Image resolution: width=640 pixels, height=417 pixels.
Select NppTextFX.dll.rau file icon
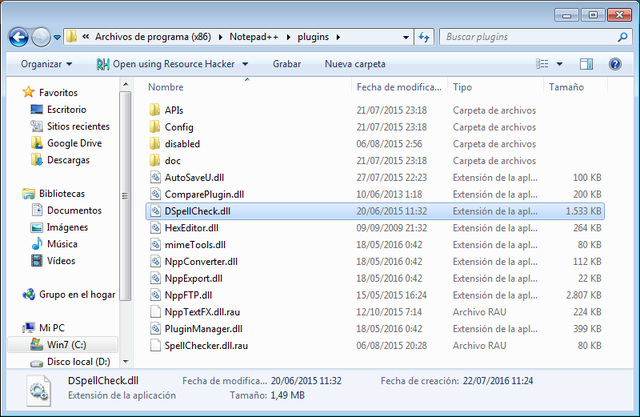click(x=155, y=312)
